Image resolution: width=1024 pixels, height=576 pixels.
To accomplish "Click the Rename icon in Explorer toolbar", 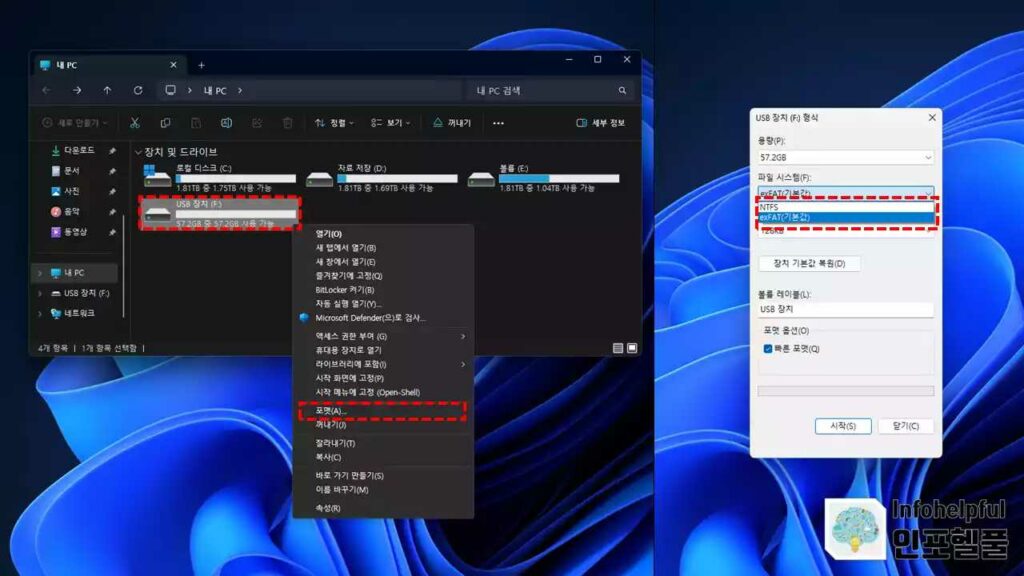I will click(x=226, y=123).
